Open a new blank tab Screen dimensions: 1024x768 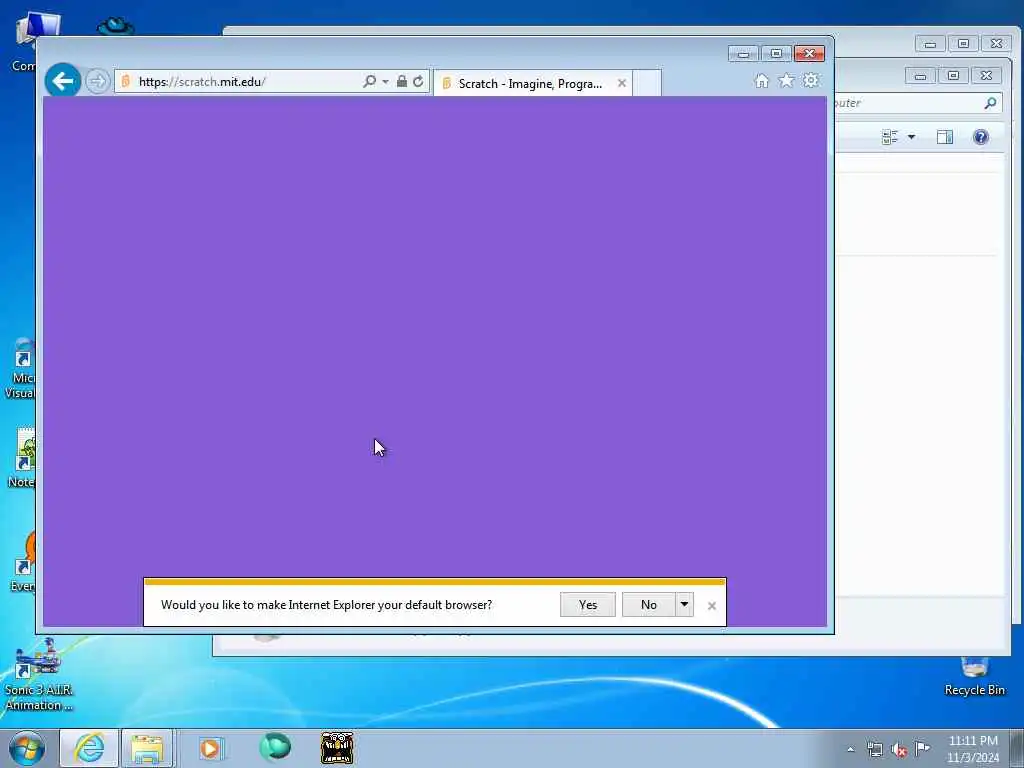click(x=647, y=83)
